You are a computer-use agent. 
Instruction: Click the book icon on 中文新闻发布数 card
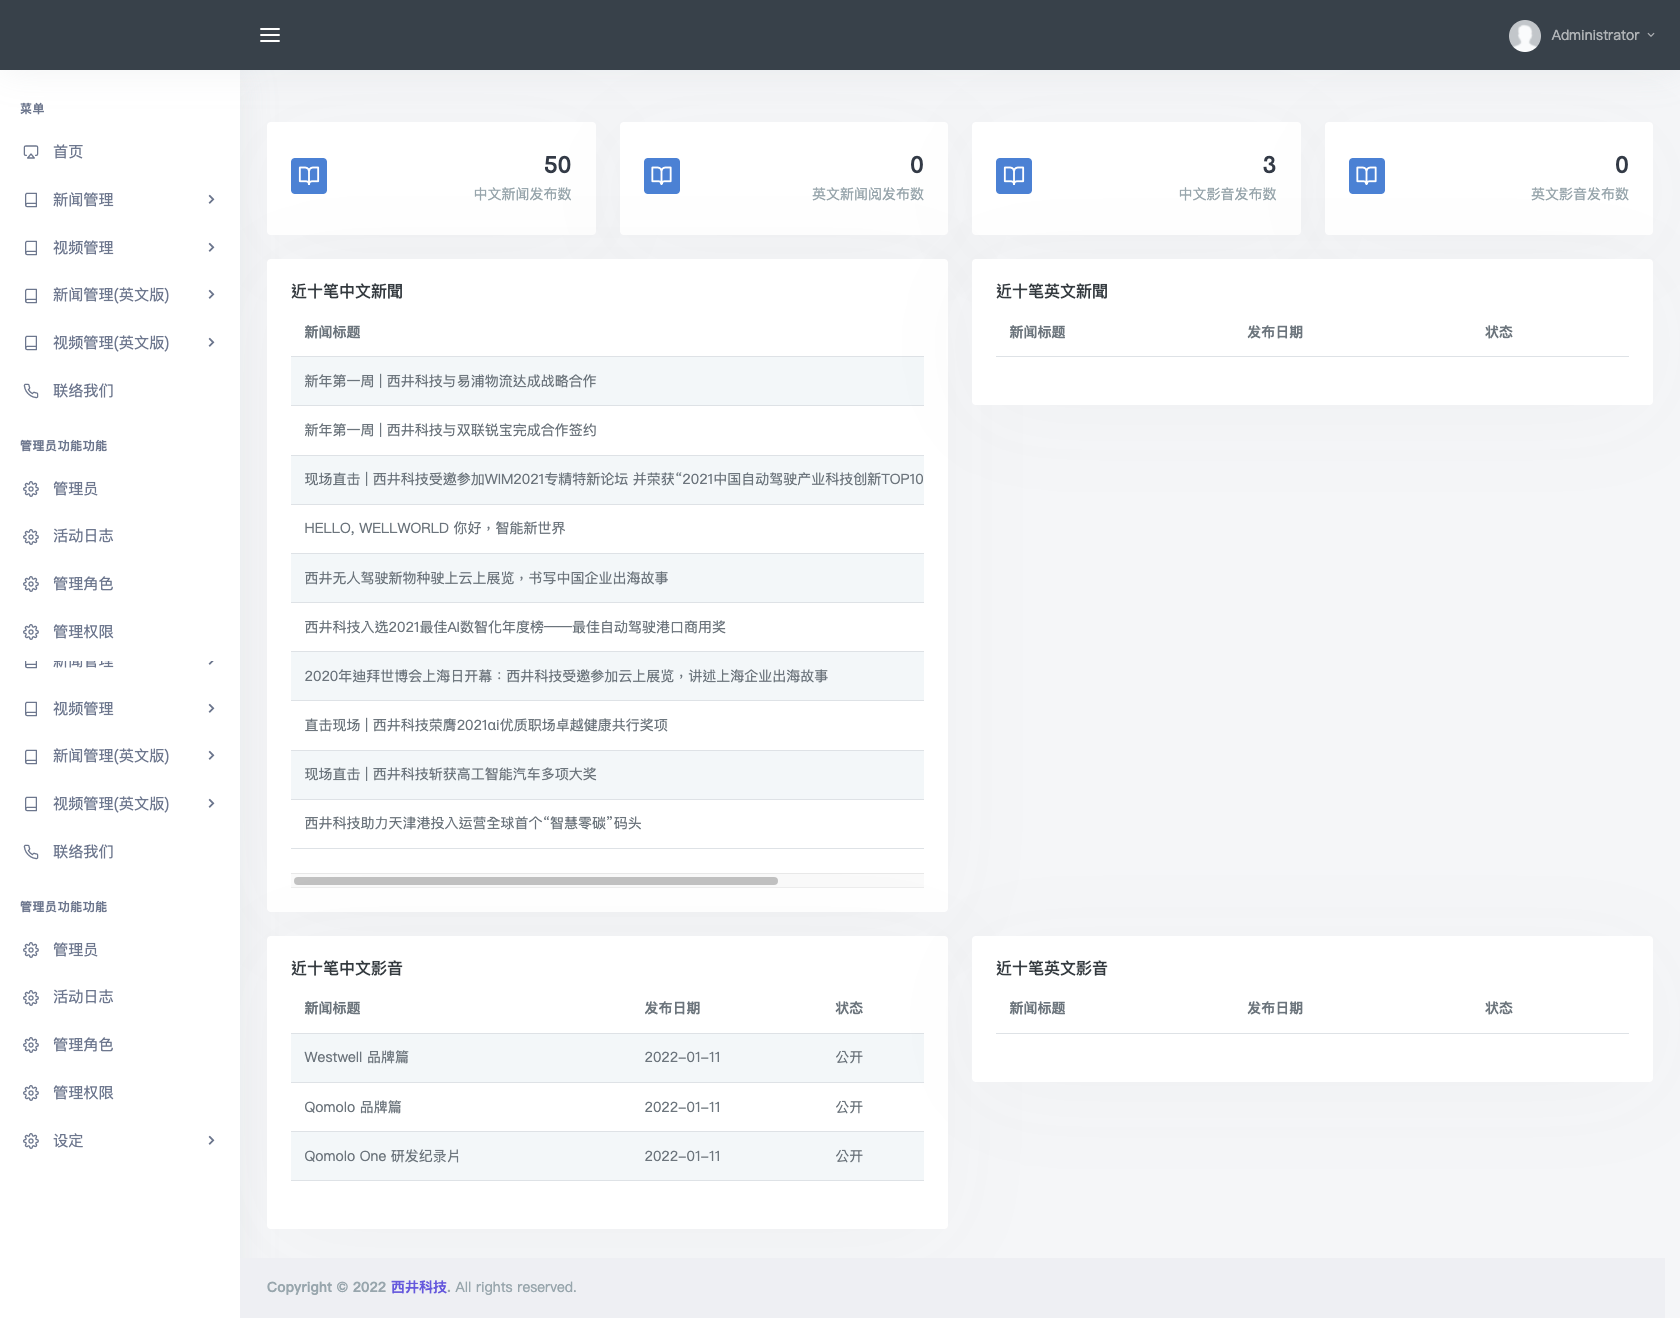pos(309,176)
